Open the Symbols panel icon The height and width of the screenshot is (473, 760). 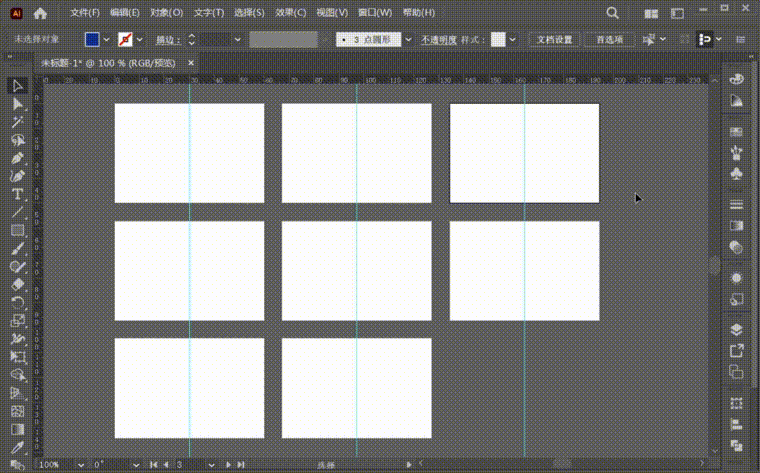[736, 173]
